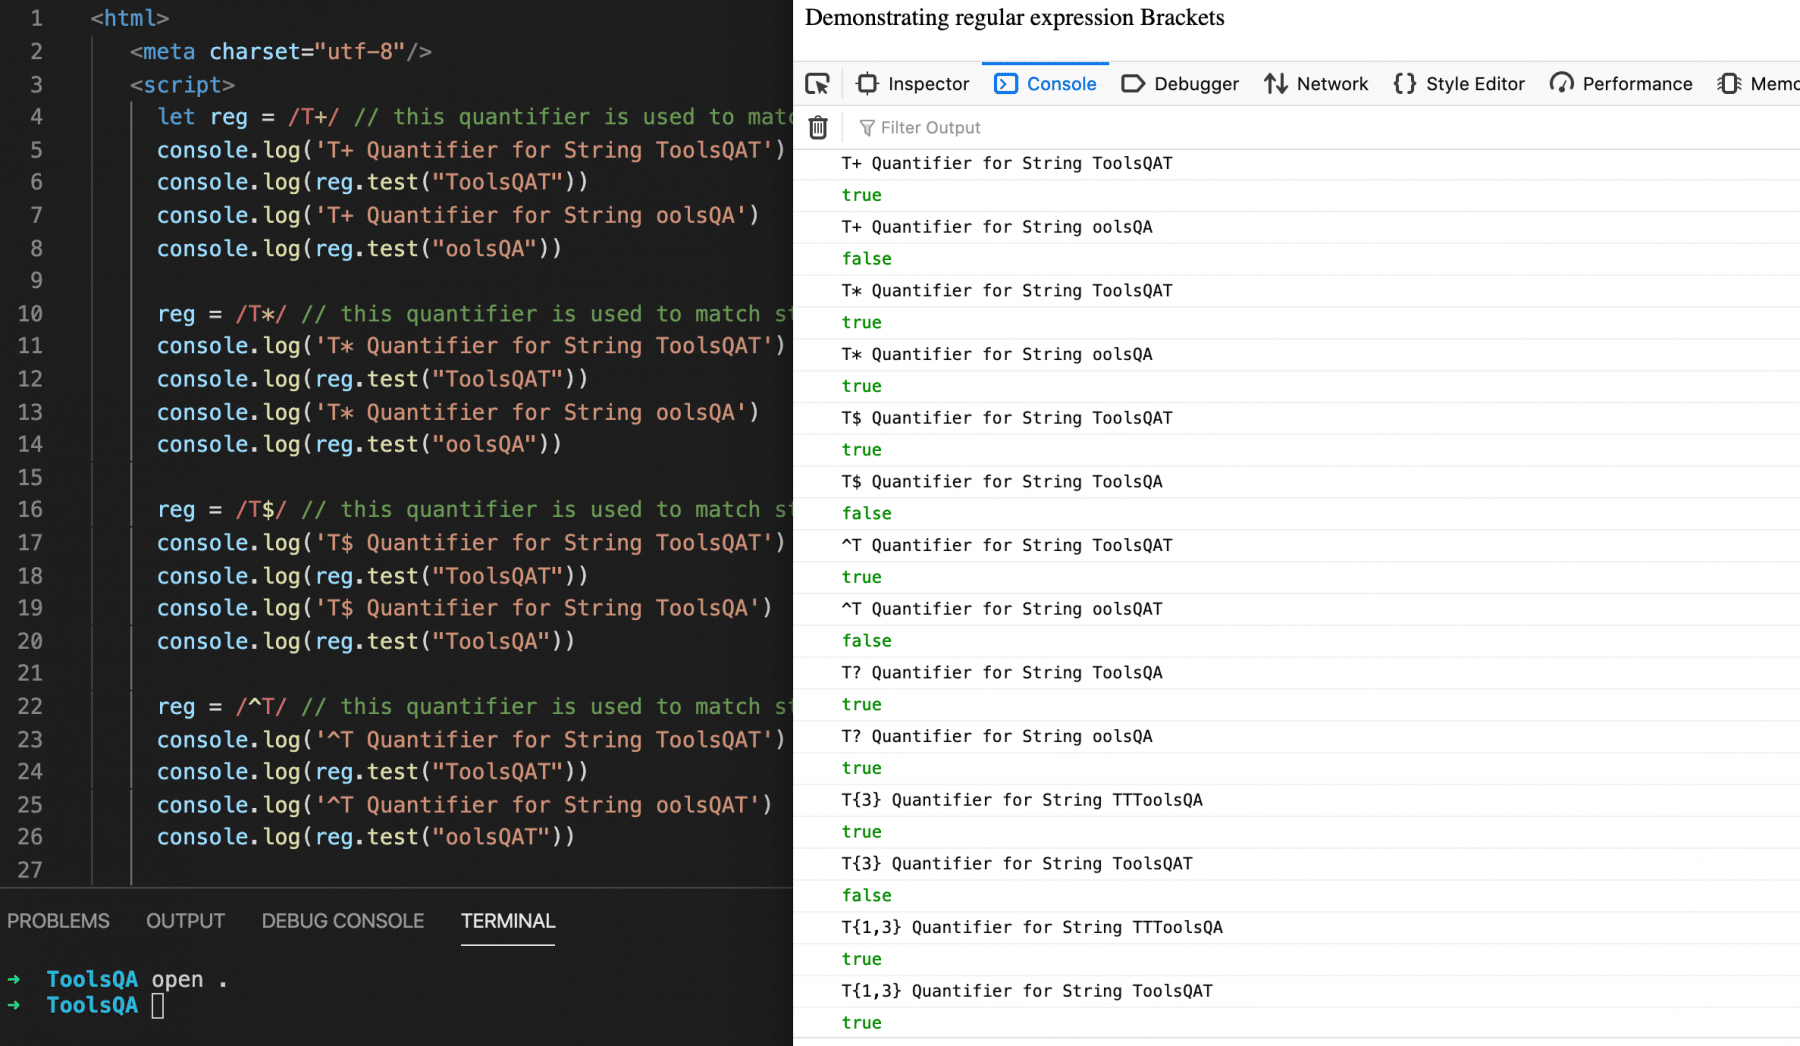This screenshot has width=1800, height=1046.
Task: Click the Console tab icon
Action: (x=1006, y=84)
